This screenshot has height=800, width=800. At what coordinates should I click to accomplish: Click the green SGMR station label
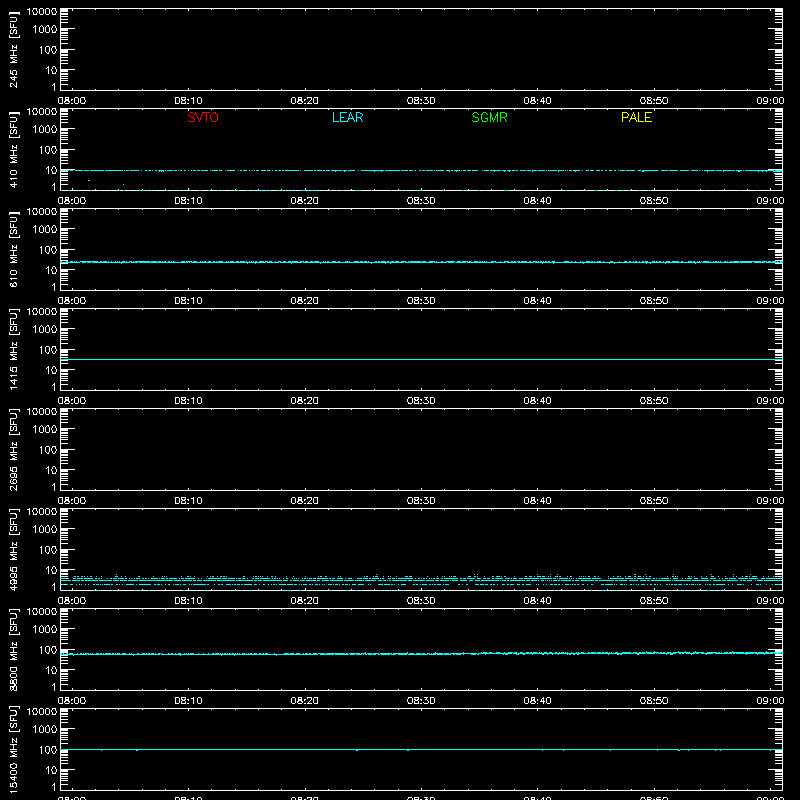pos(489,117)
